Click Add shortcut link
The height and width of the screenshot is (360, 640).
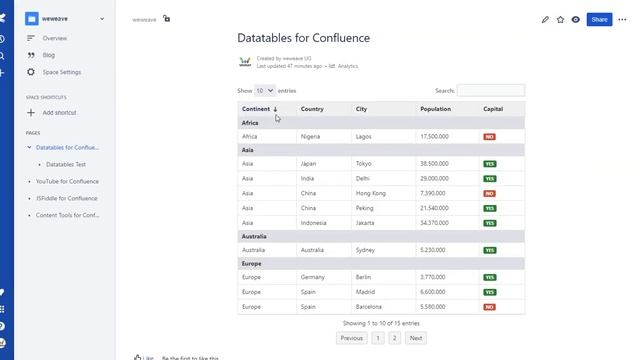60,113
